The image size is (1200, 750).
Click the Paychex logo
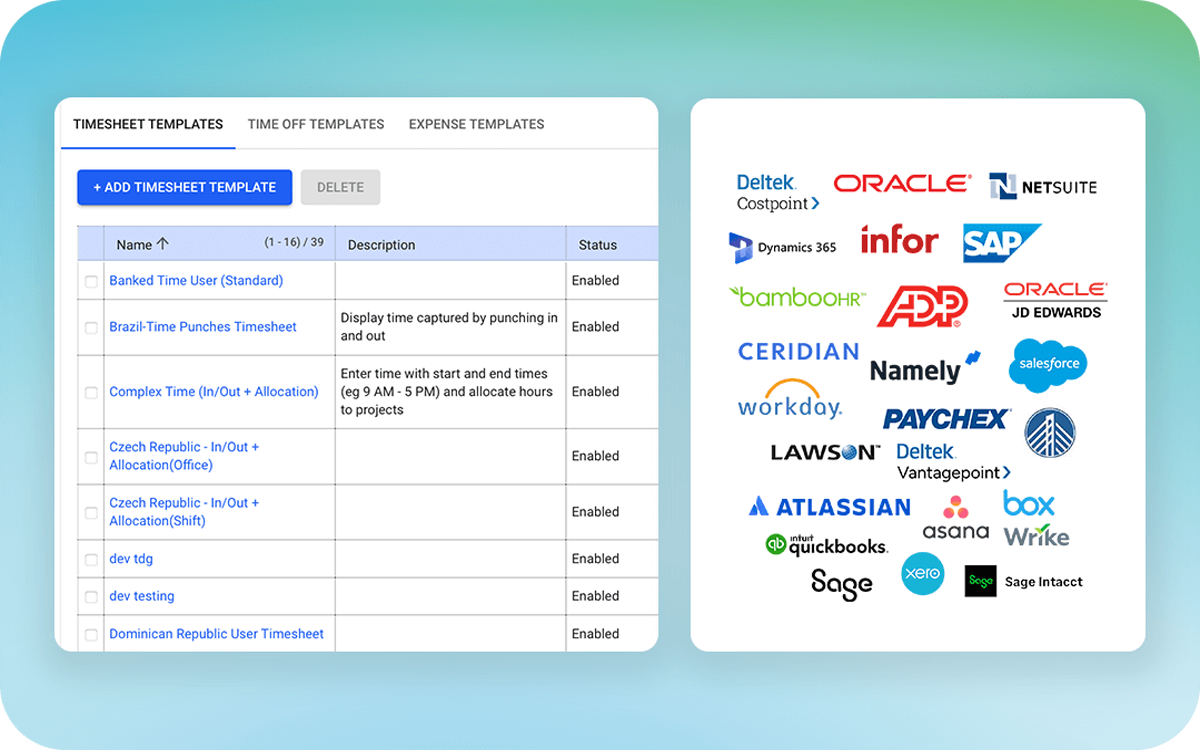(947, 419)
